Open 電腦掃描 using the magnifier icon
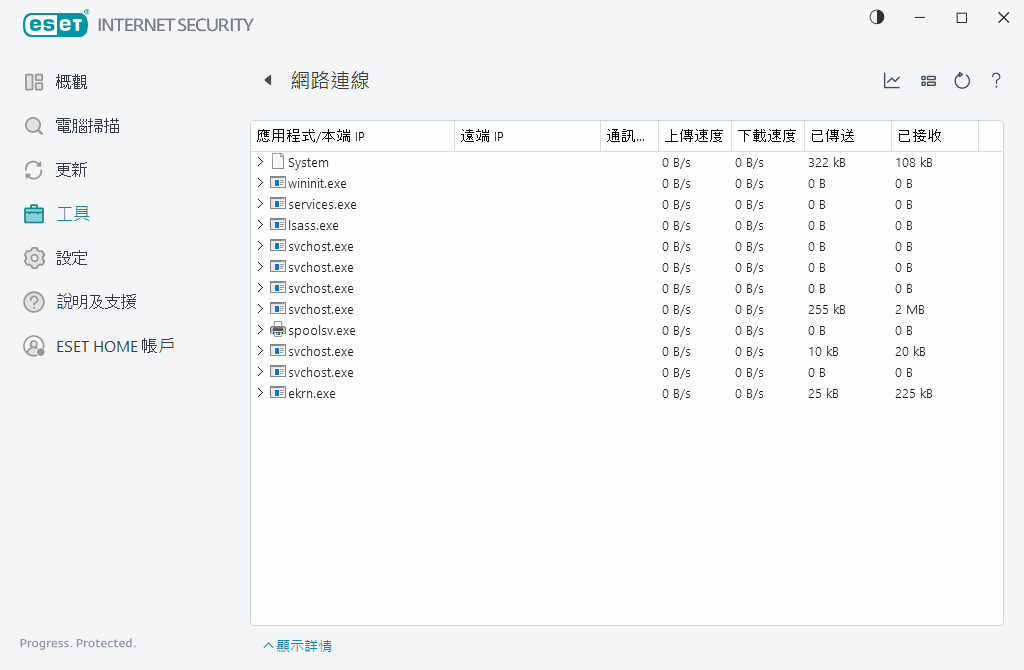The width and height of the screenshot is (1024, 670). tap(33, 125)
